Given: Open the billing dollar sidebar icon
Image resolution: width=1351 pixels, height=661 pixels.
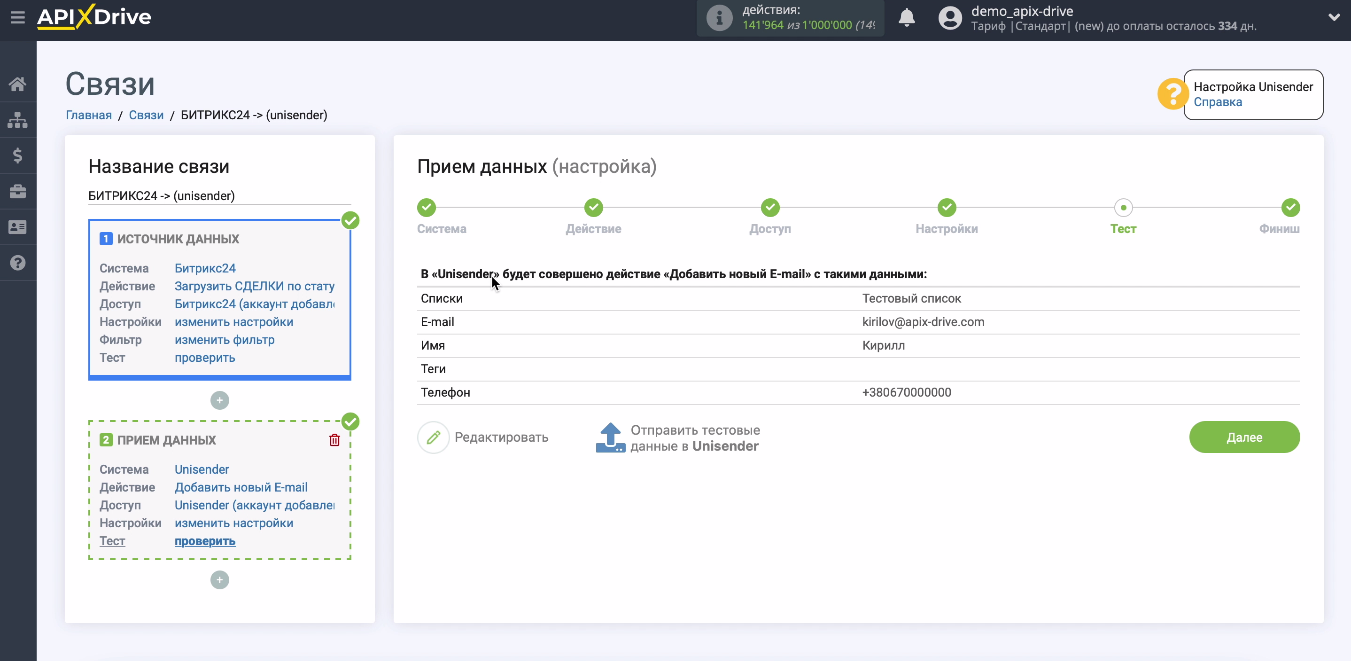Looking at the screenshot, I should (x=17, y=156).
